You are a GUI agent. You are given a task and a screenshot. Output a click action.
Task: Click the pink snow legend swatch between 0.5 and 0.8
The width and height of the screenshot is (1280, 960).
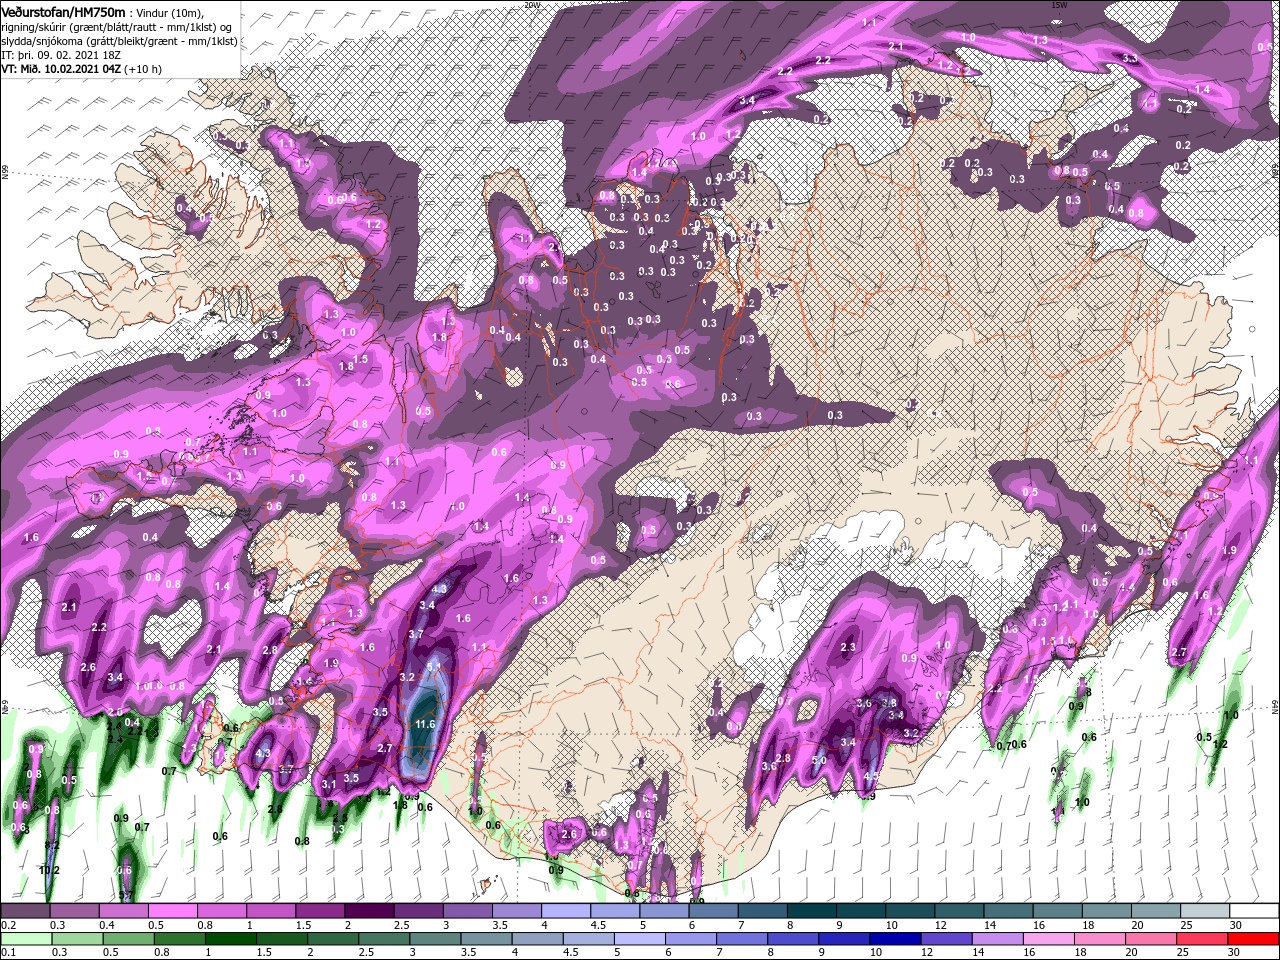[172, 912]
